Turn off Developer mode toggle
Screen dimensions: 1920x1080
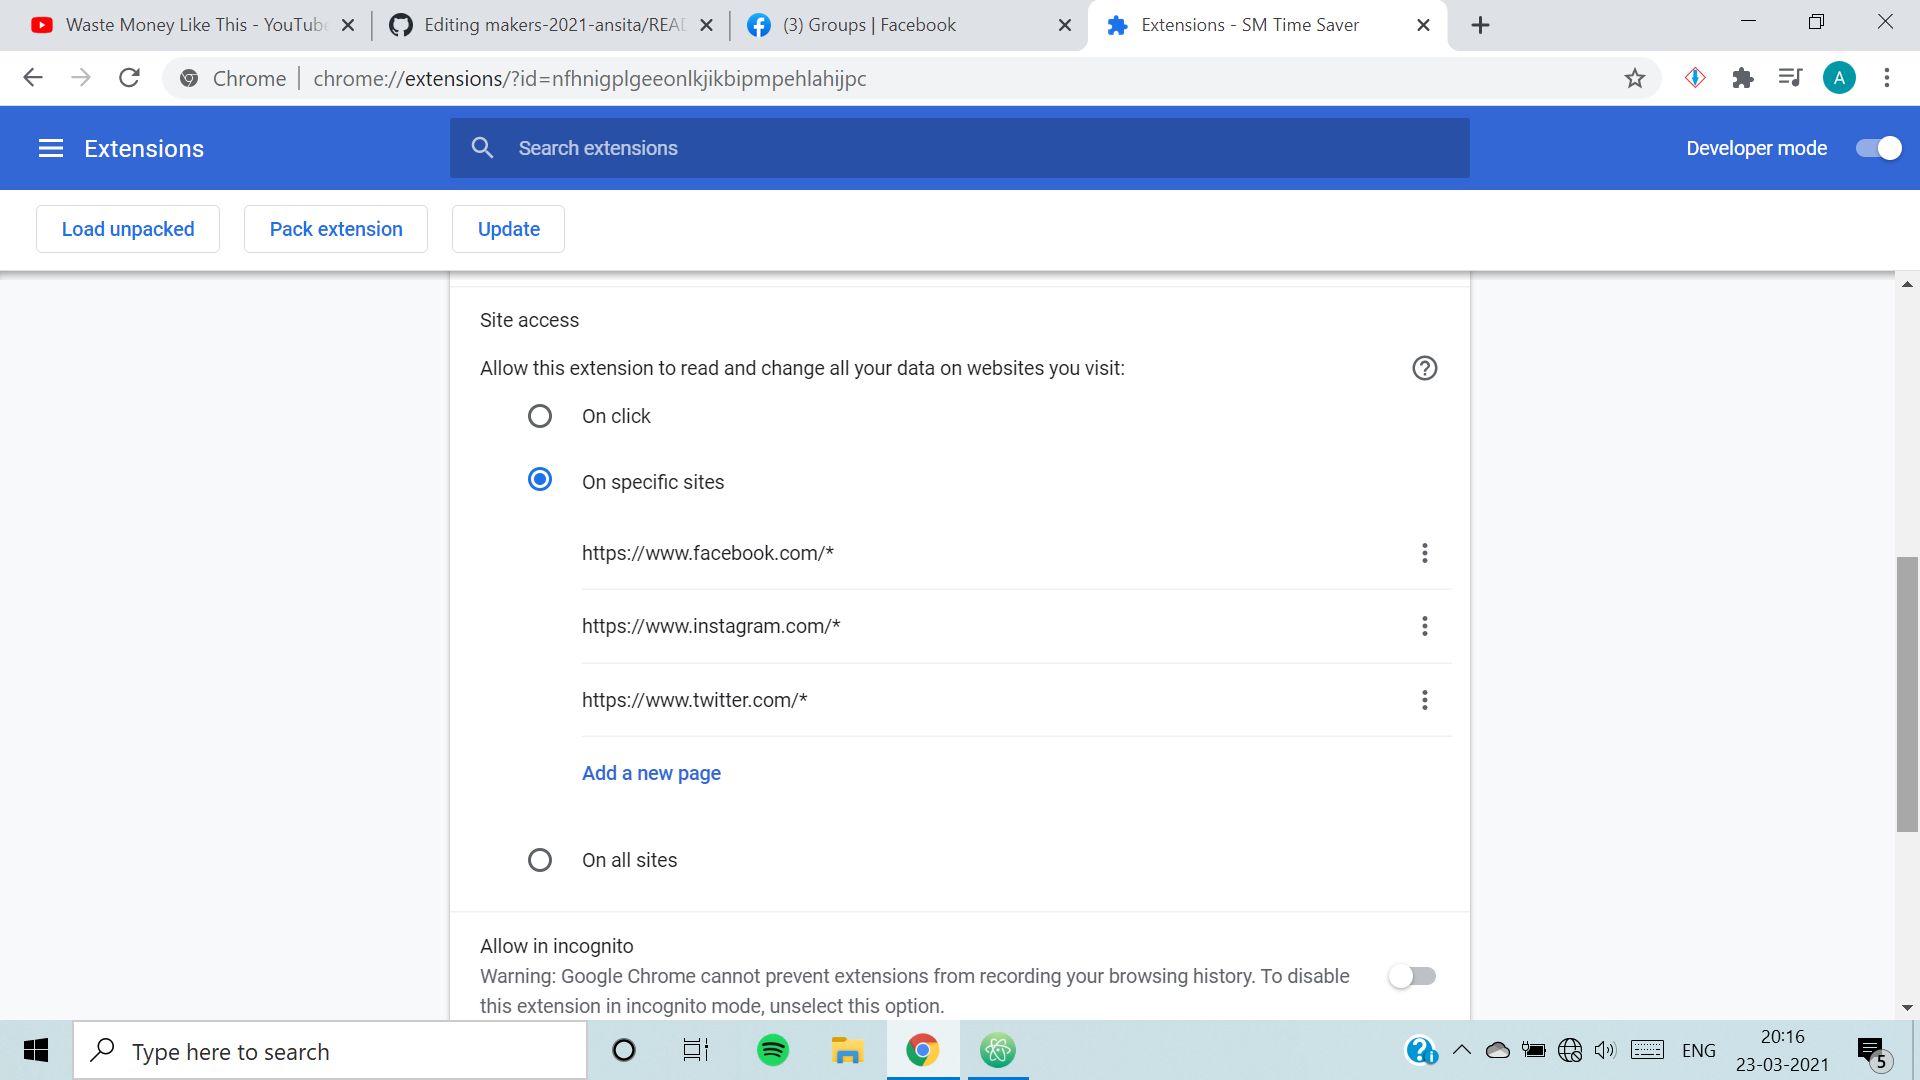[x=1878, y=148]
